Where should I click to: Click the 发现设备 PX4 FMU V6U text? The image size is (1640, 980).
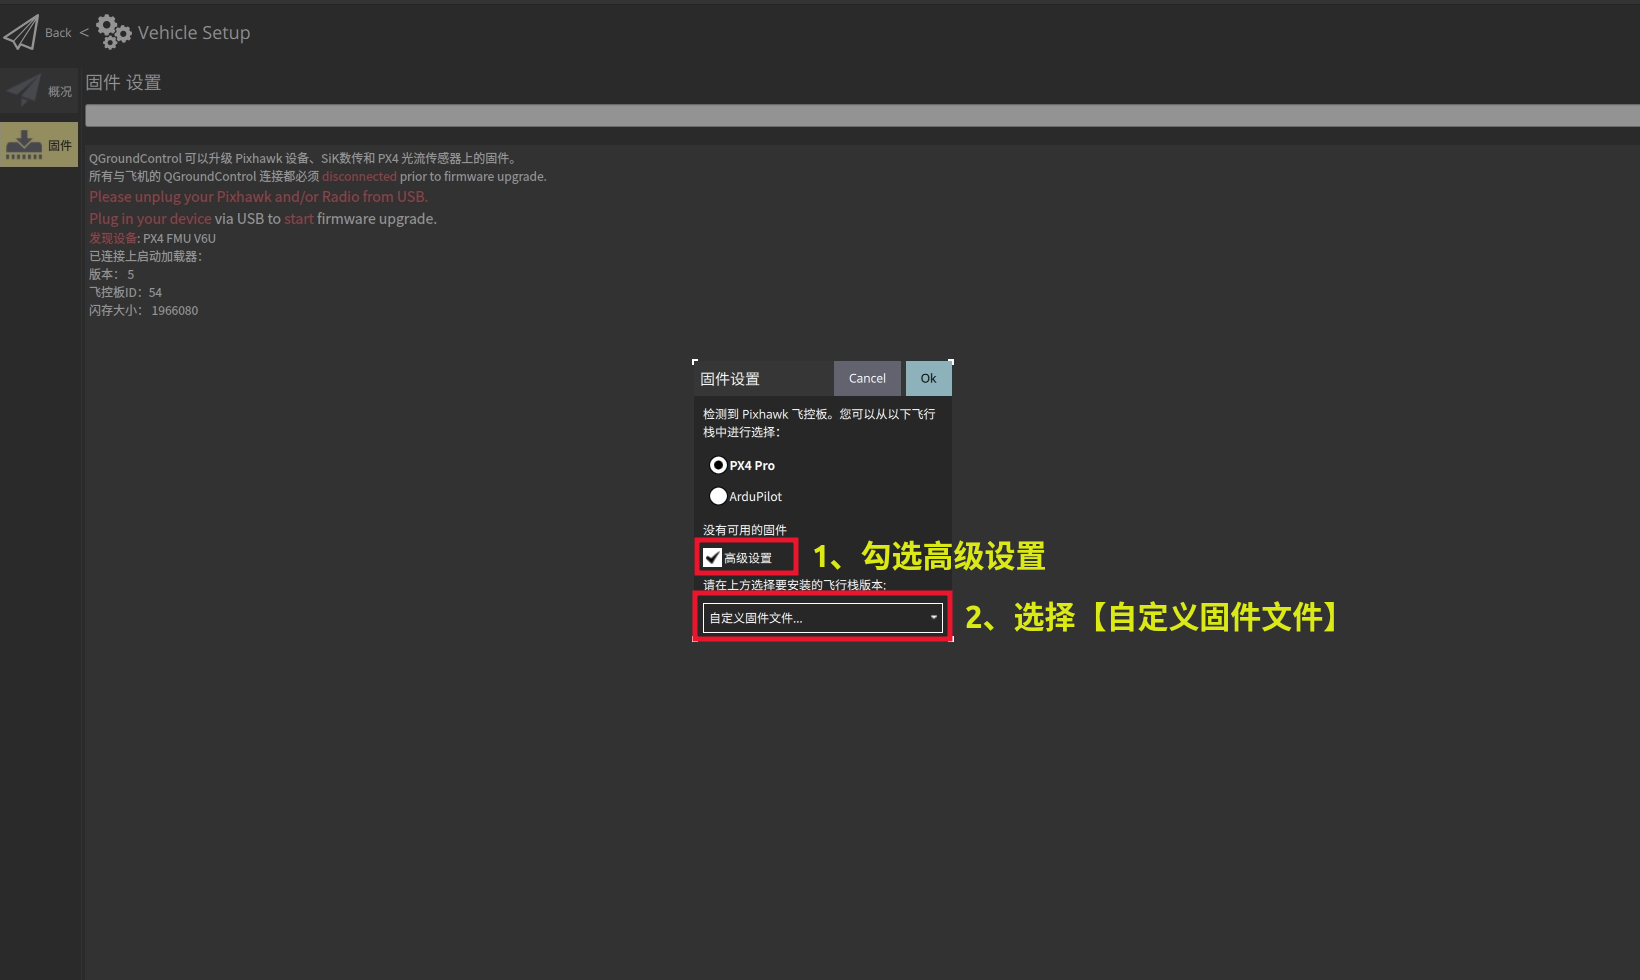(x=152, y=238)
